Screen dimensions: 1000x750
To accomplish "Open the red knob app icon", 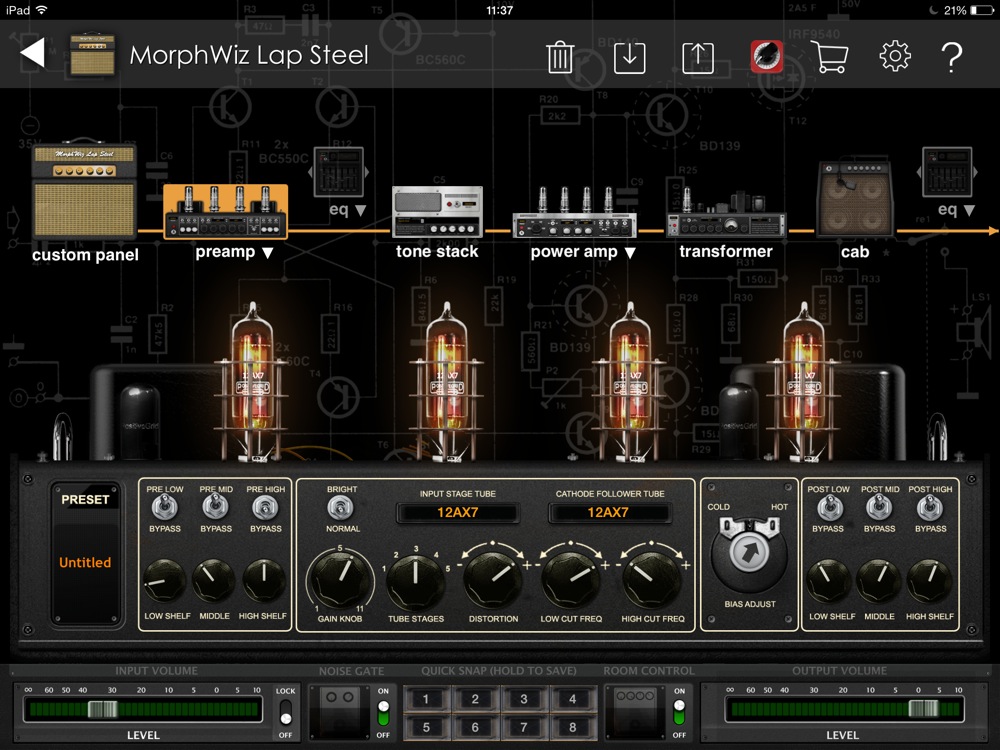I will 767,57.
